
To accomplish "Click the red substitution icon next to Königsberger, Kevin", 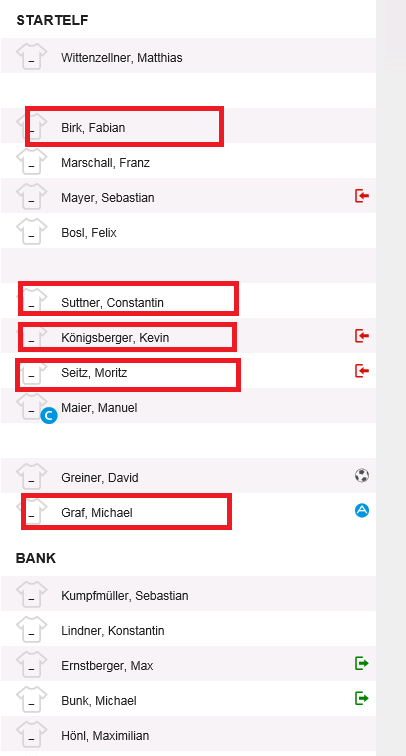I will [362, 336].
